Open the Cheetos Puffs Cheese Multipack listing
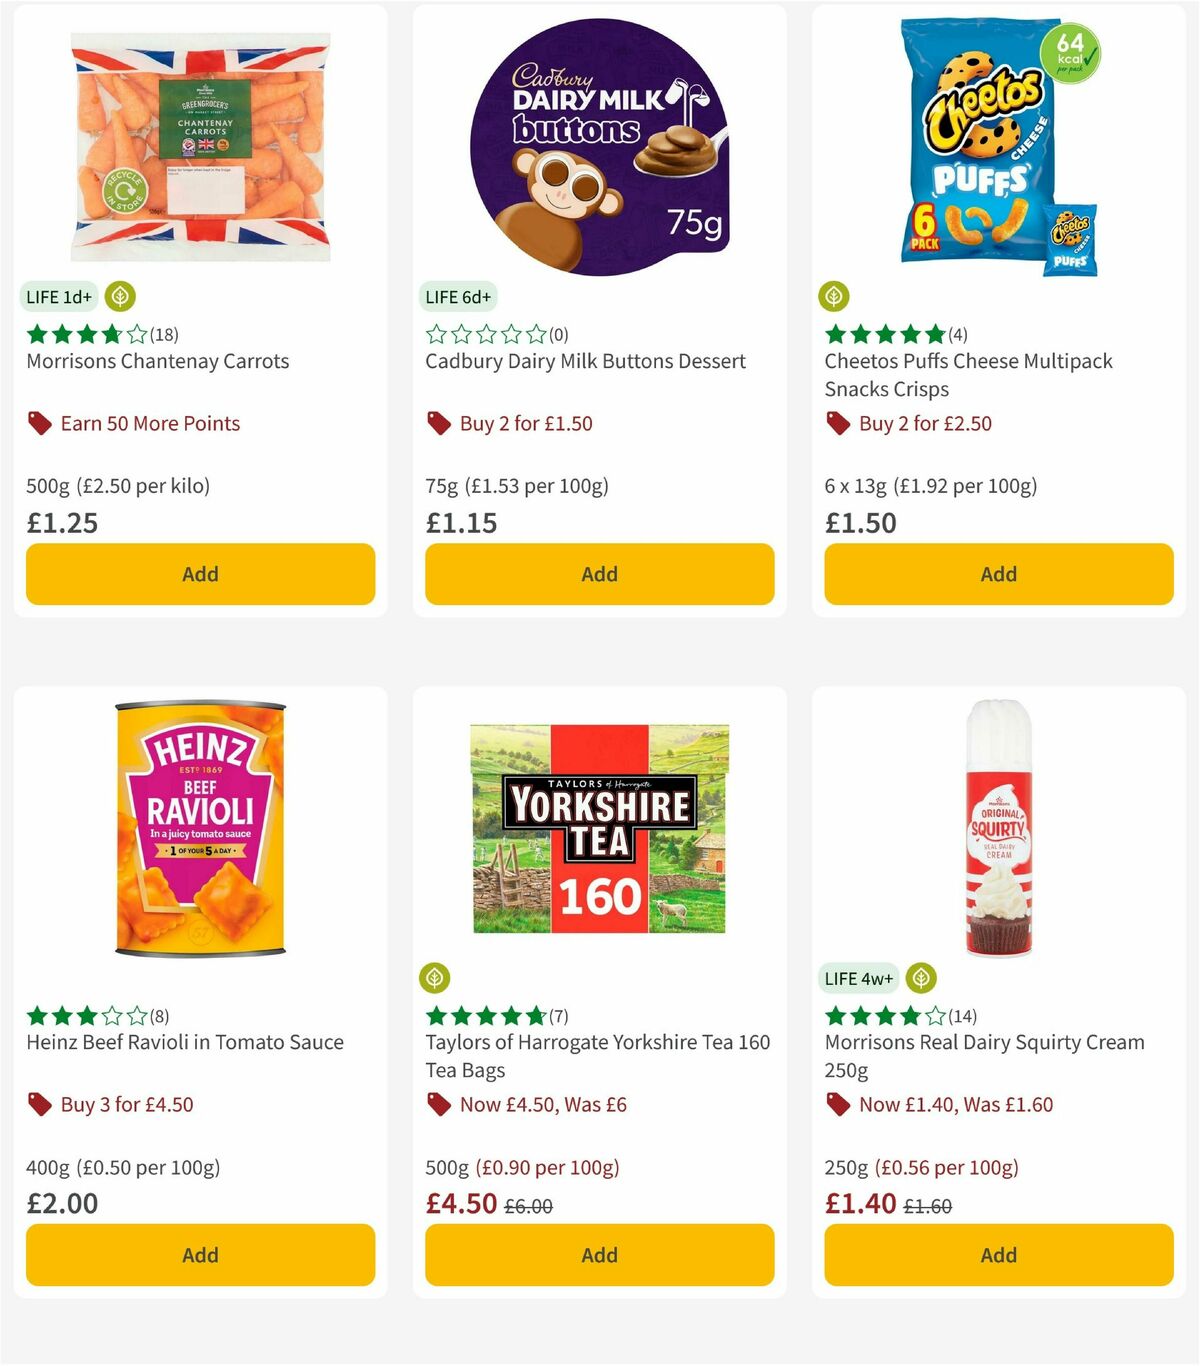Image resolution: width=1200 pixels, height=1366 pixels. [x=968, y=374]
